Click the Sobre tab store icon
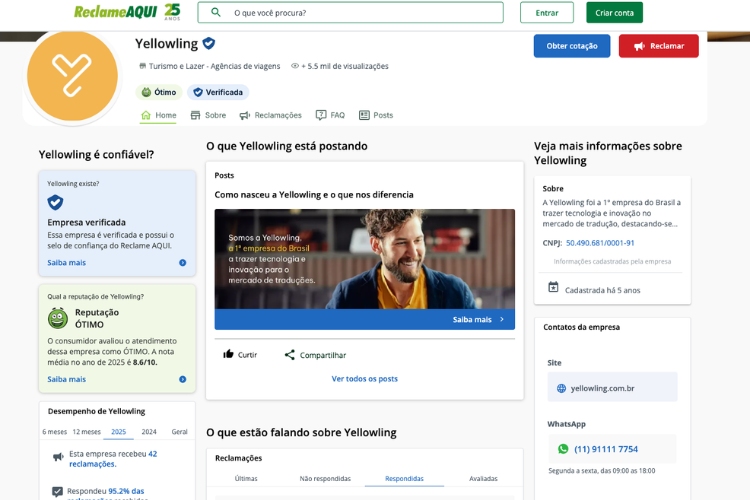This screenshot has height=500, width=750. tap(195, 115)
